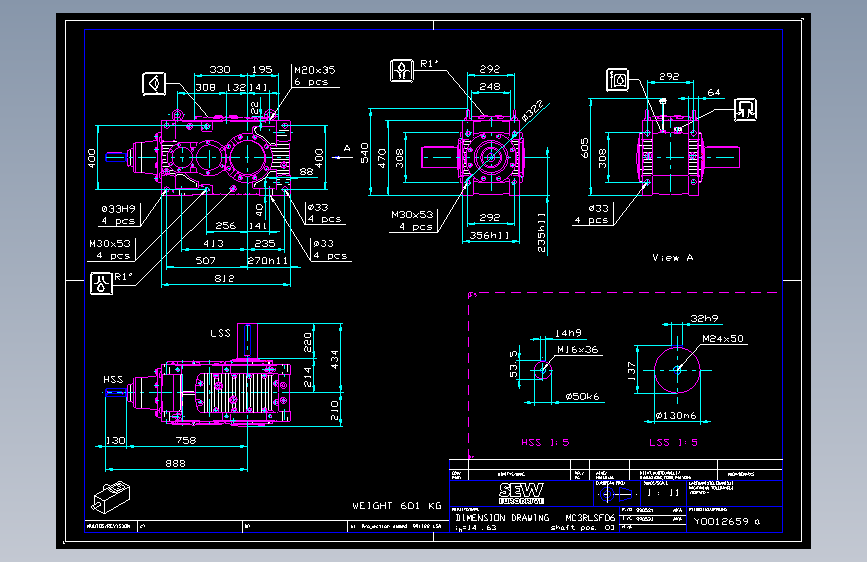Select dimension 64 on View A

714,92
